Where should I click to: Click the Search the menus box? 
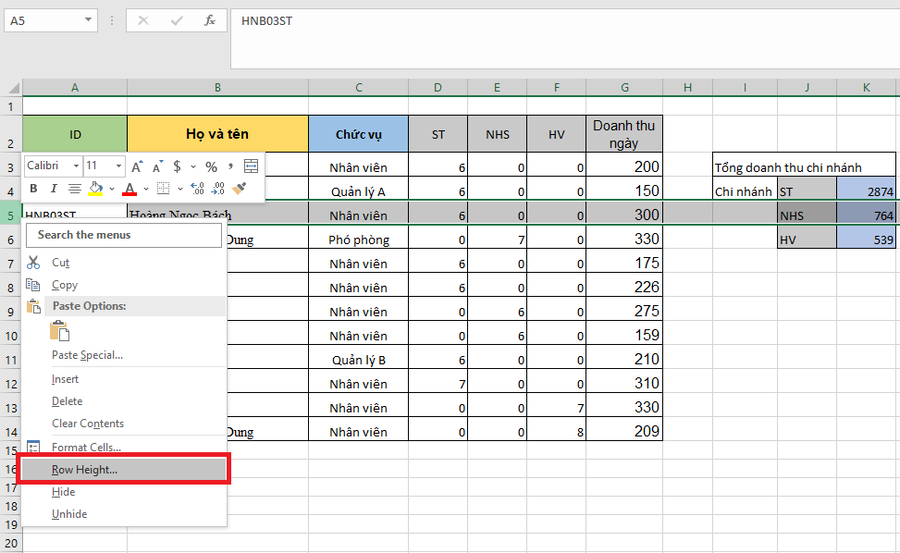(x=123, y=235)
